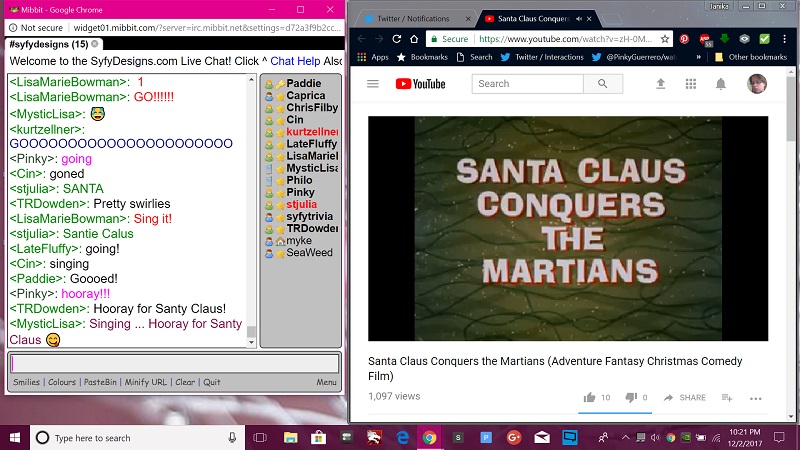Dislike the video with thumbs down

click(x=631, y=397)
